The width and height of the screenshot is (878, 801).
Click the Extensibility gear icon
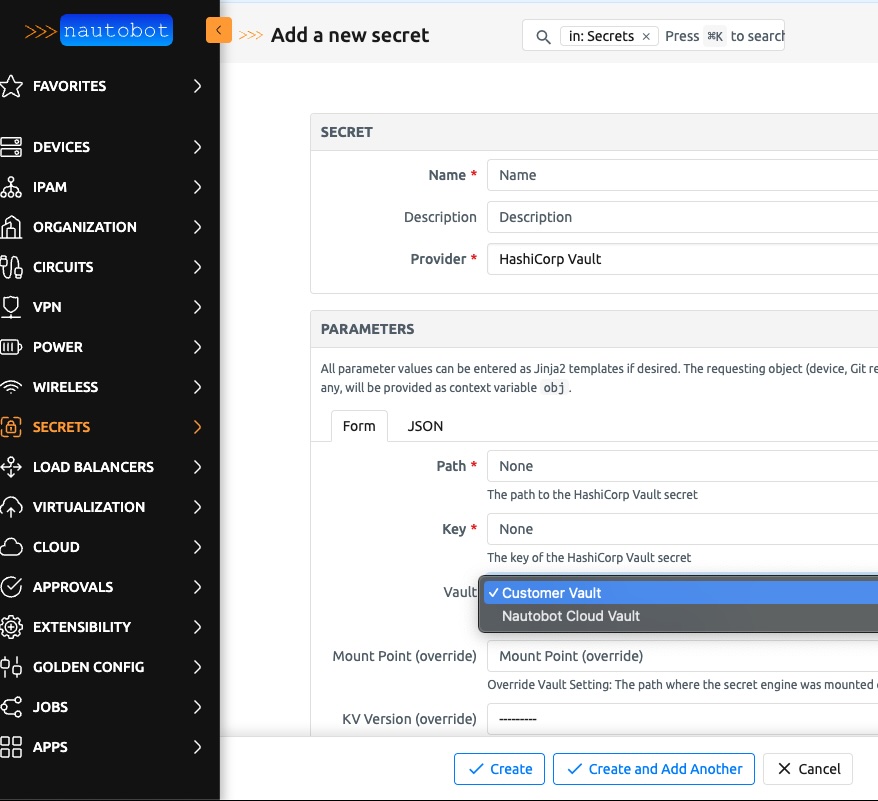coord(12,627)
